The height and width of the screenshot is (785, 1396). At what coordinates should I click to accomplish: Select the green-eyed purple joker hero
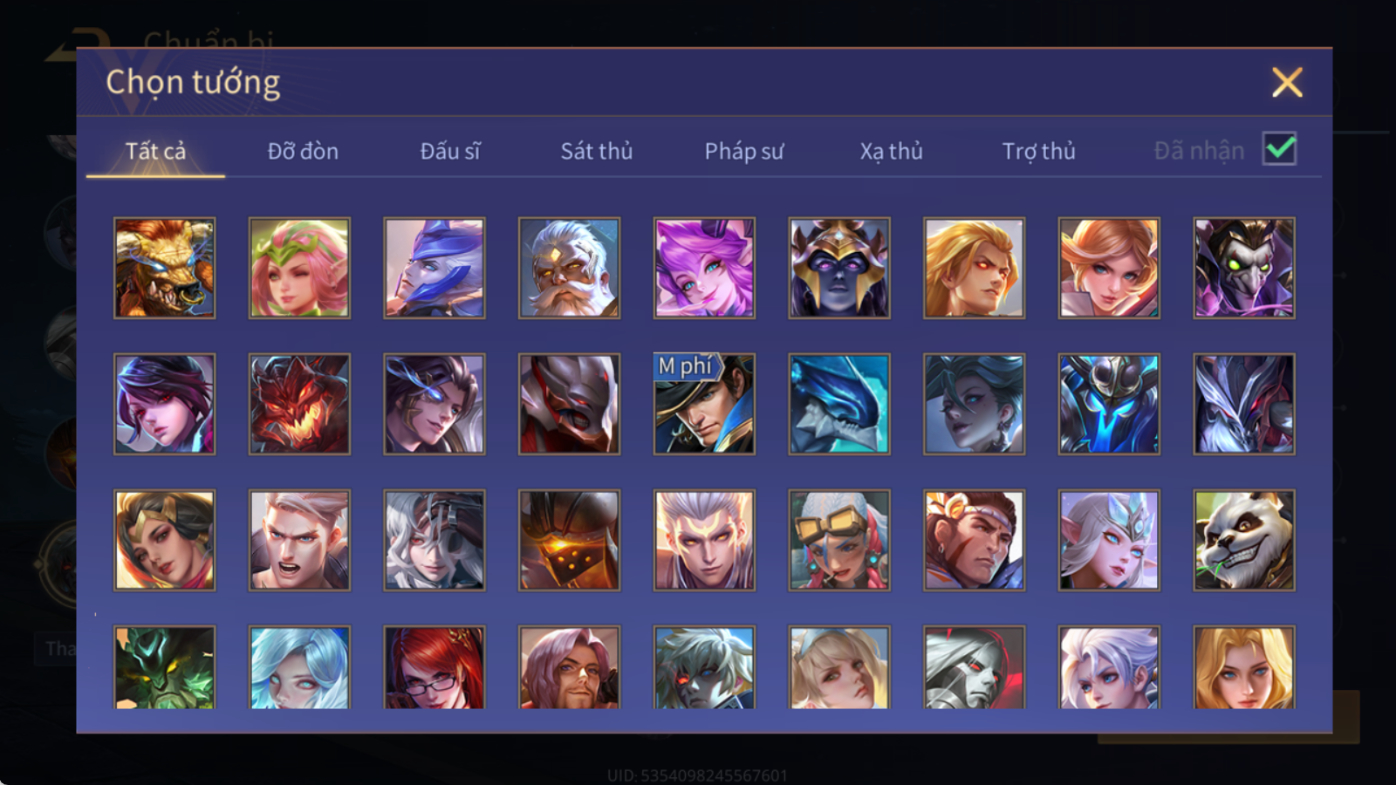1244,268
